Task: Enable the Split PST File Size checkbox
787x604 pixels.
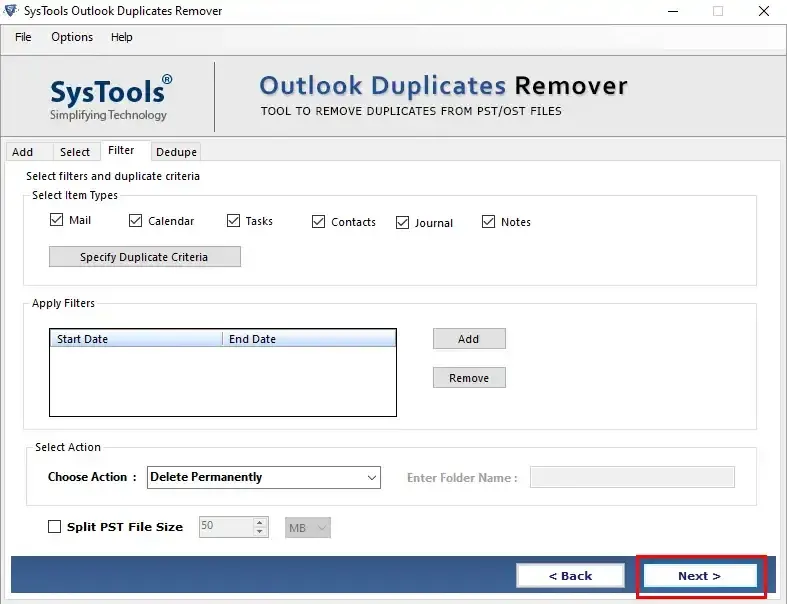Action: tap(54, 527)
